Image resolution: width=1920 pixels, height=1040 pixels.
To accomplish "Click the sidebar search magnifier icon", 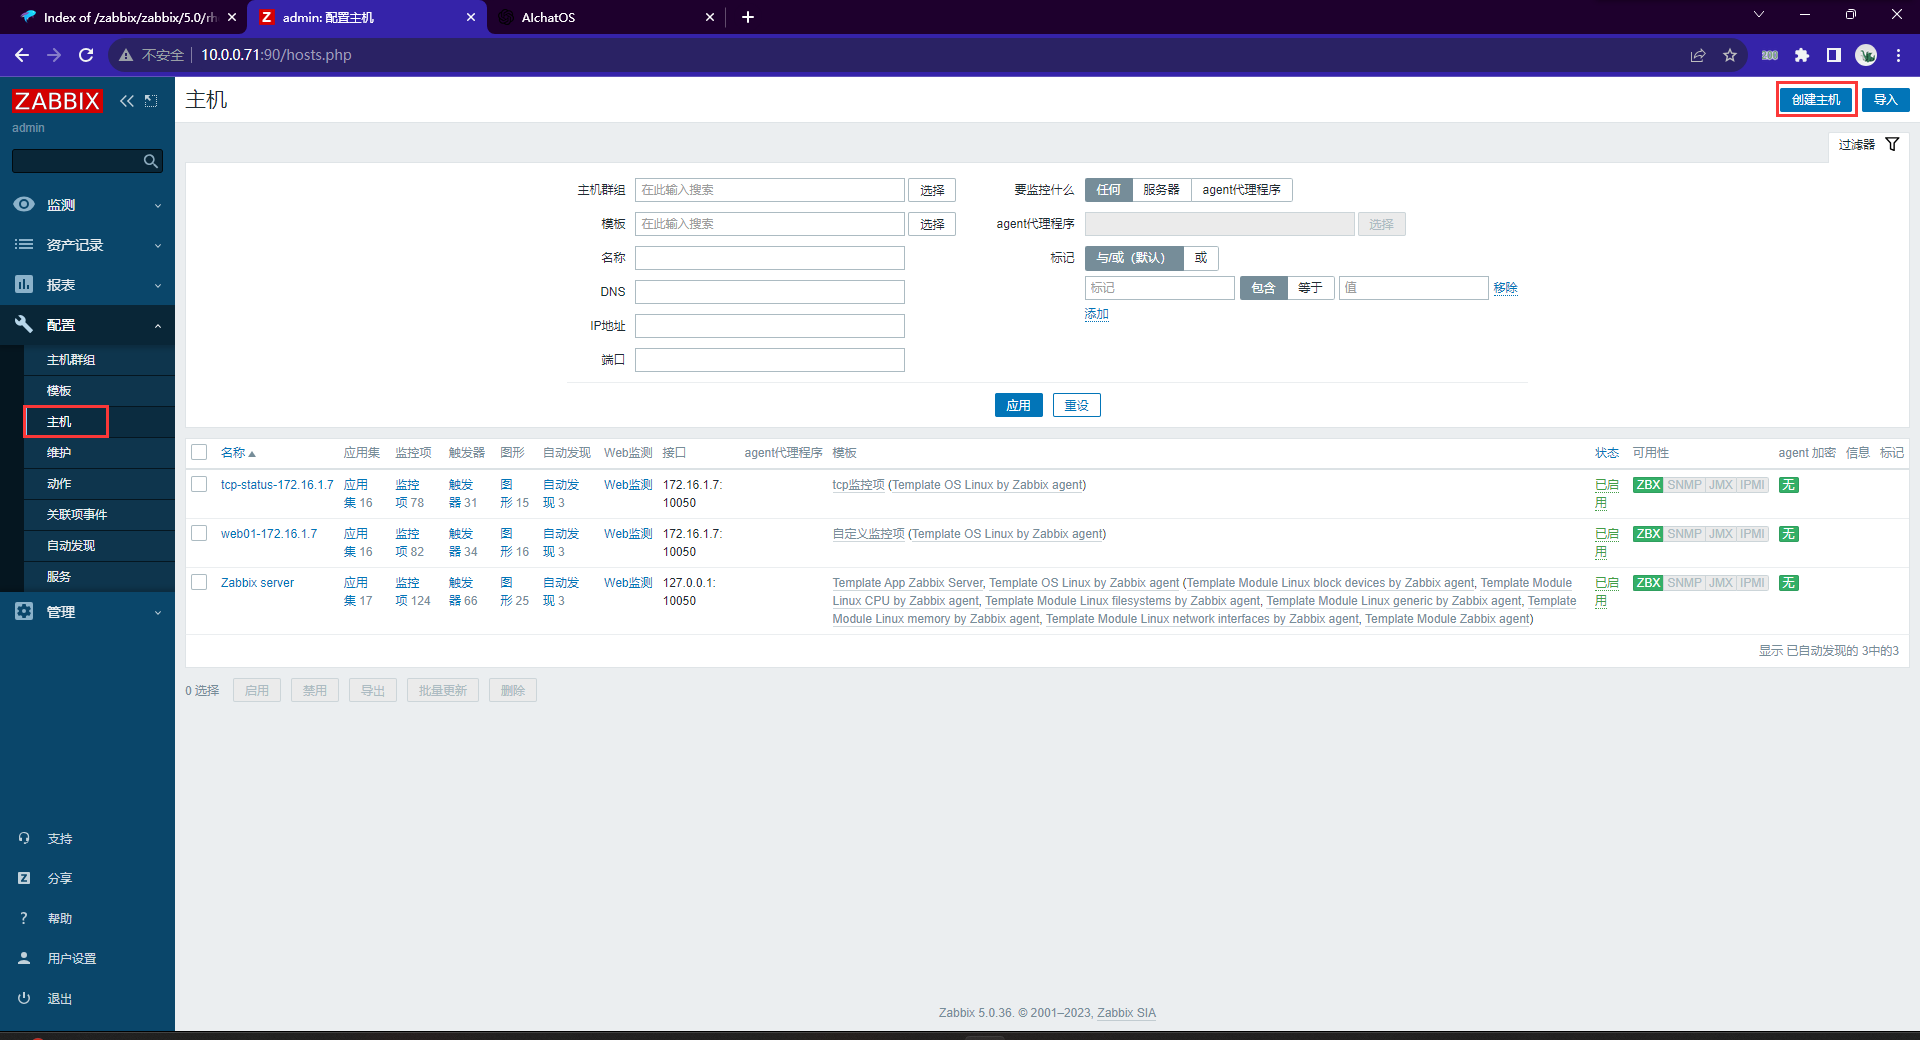I will tap(151, 161).
